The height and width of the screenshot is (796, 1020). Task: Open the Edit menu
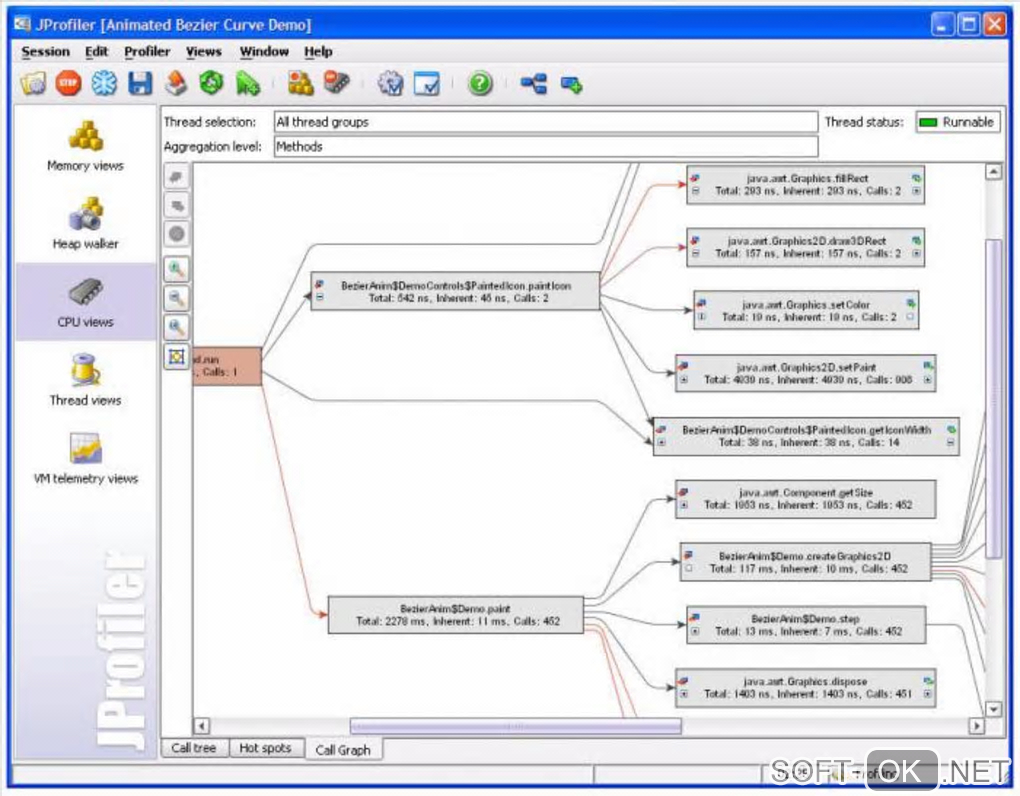[x=96, y=51]
